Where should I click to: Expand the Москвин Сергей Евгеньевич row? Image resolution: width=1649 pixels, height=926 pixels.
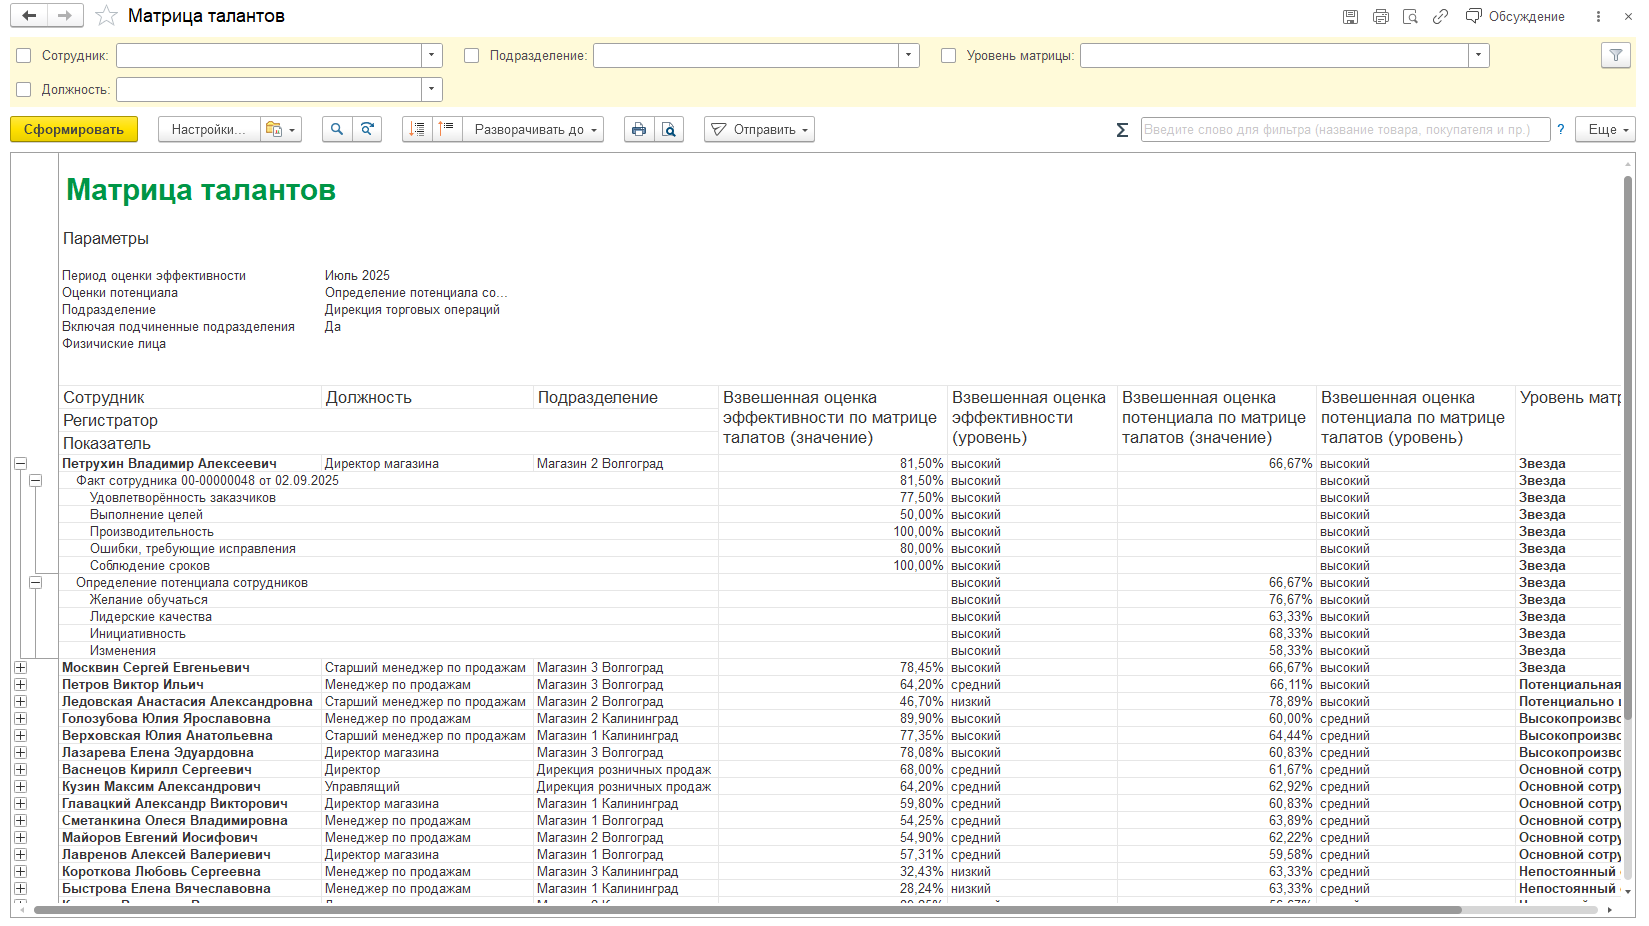[20, 668]
